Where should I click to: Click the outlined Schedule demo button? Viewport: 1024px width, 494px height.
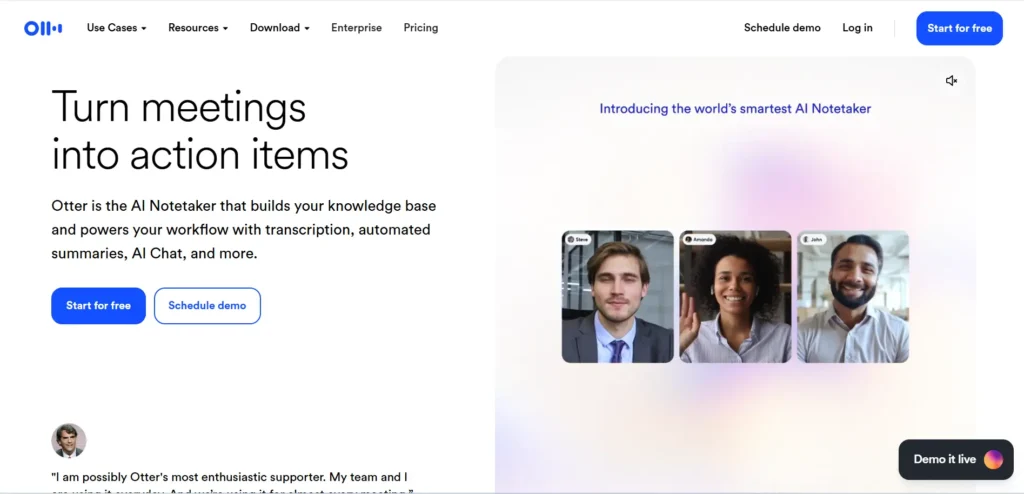click(x=207, y=306)
